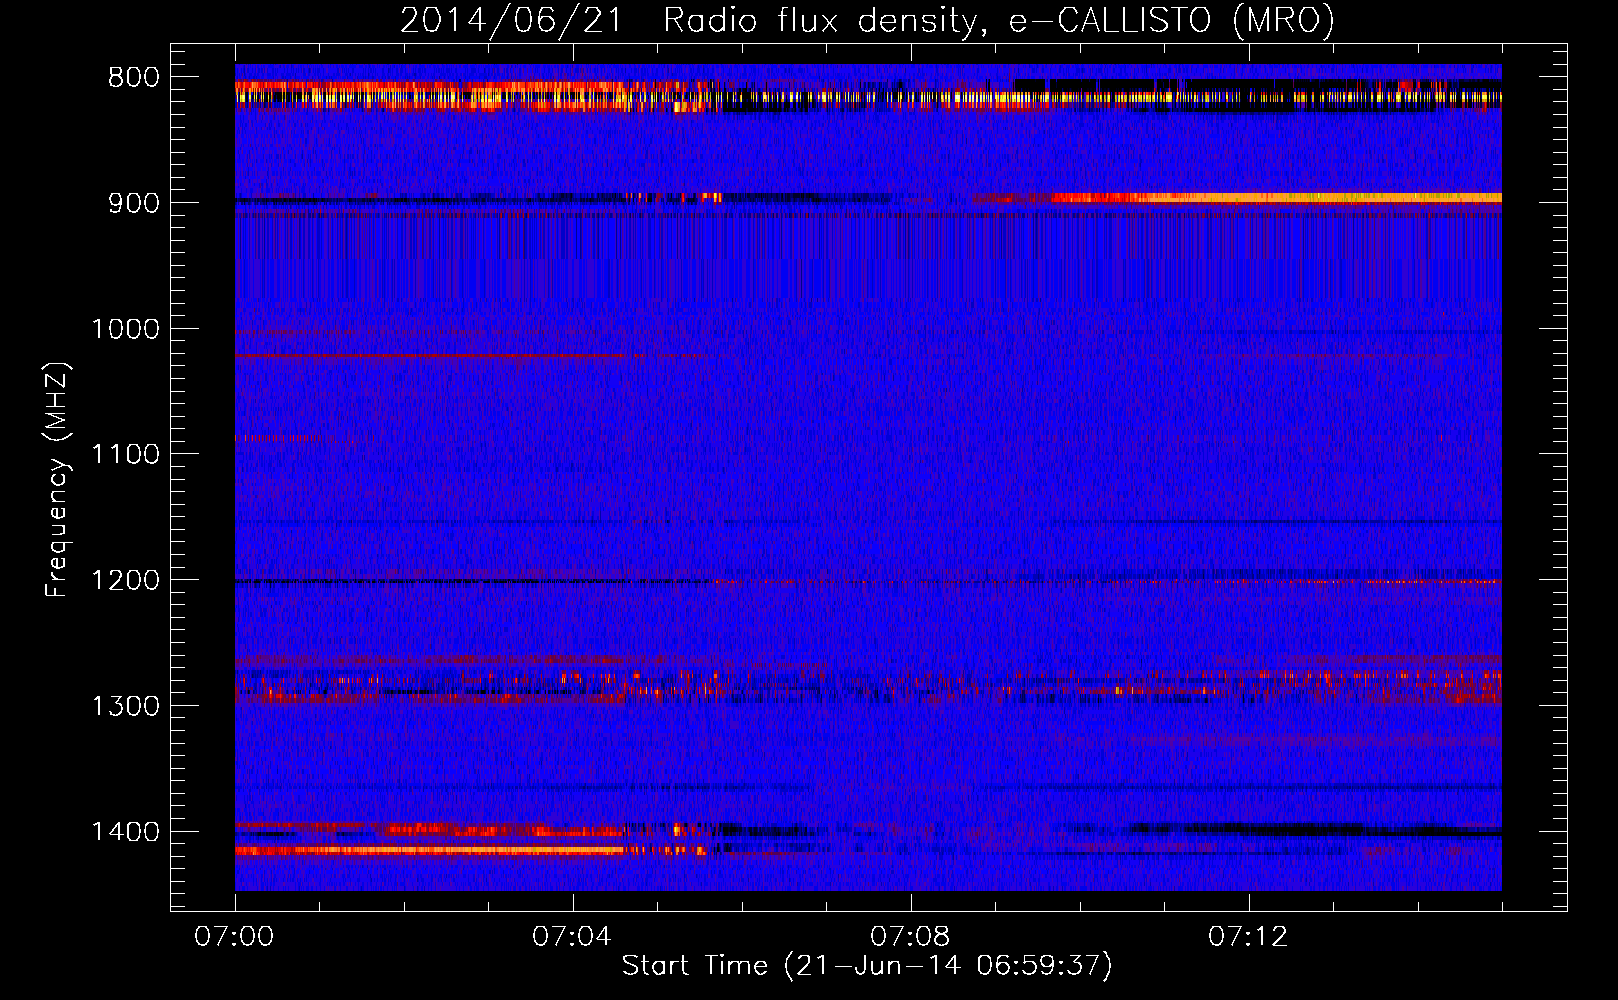Click the 'Start Time (21-Jun-14 06:59:37)' label

click(867, 965)
